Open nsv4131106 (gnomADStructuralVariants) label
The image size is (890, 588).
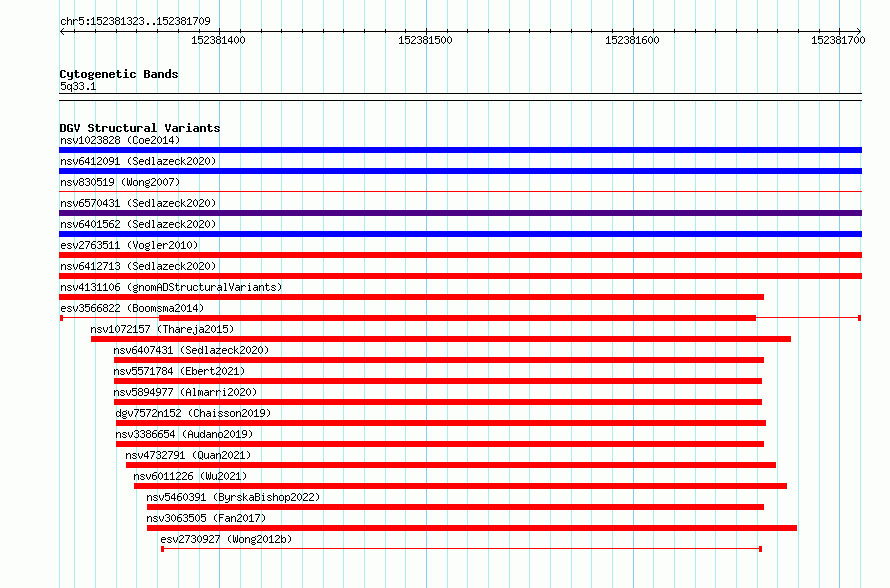(x=171, y=287)
